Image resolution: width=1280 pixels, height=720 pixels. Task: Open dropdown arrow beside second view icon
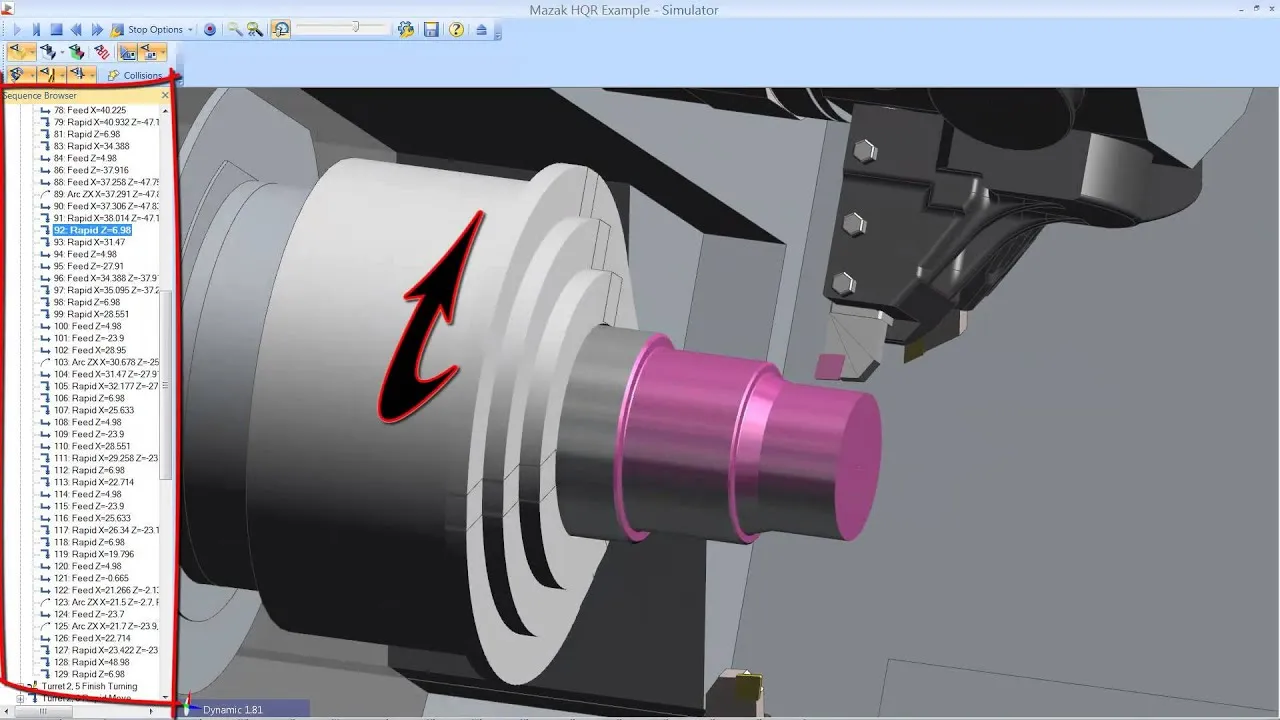(62, 52)
